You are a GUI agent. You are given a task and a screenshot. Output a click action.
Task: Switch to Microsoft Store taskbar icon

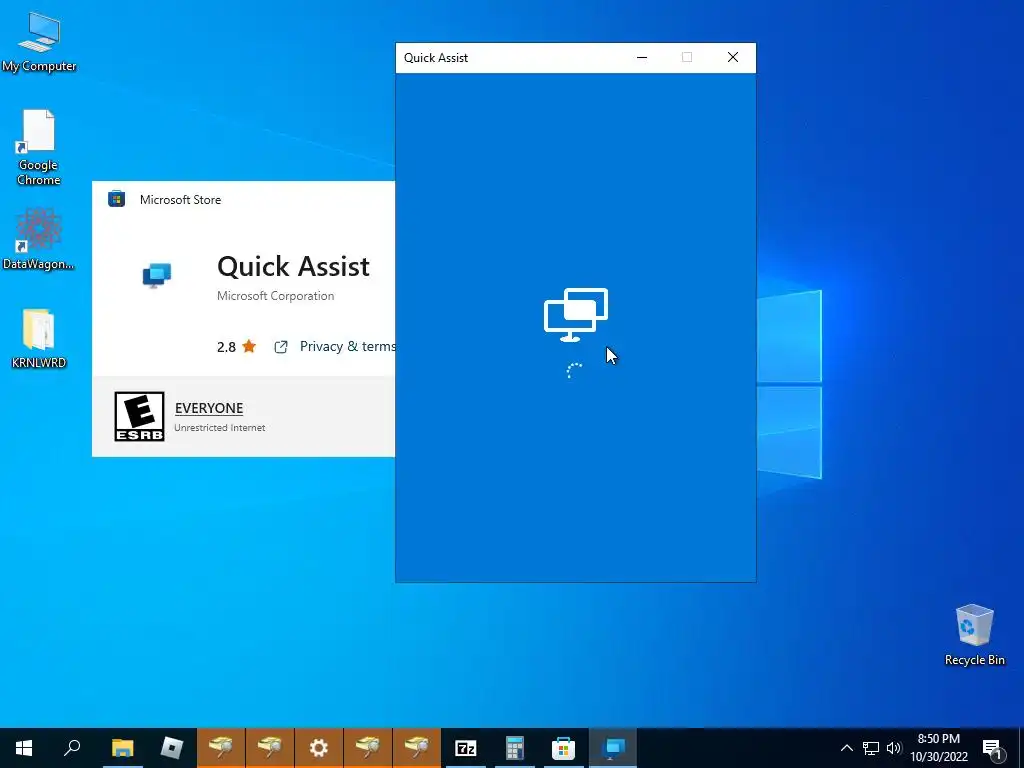563,748
